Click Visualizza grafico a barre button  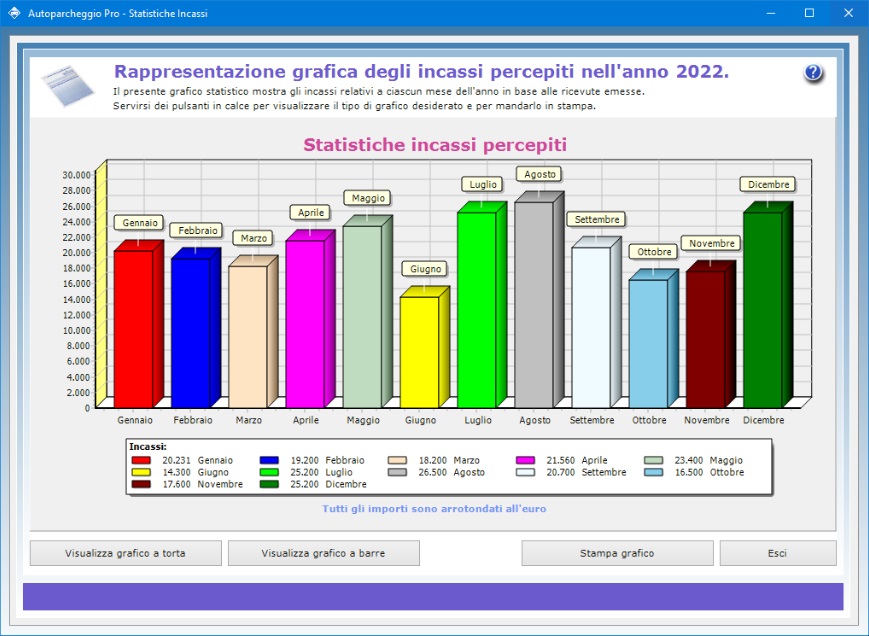click(324, 553)
